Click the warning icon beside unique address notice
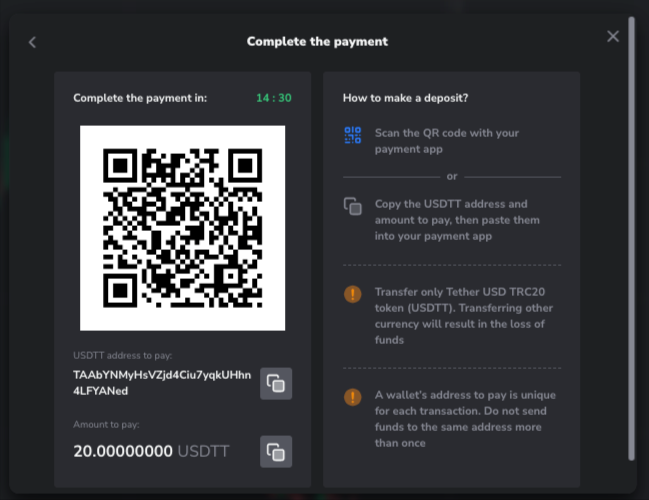This screenshot has height=500, width=649. (x=352, y=397)
